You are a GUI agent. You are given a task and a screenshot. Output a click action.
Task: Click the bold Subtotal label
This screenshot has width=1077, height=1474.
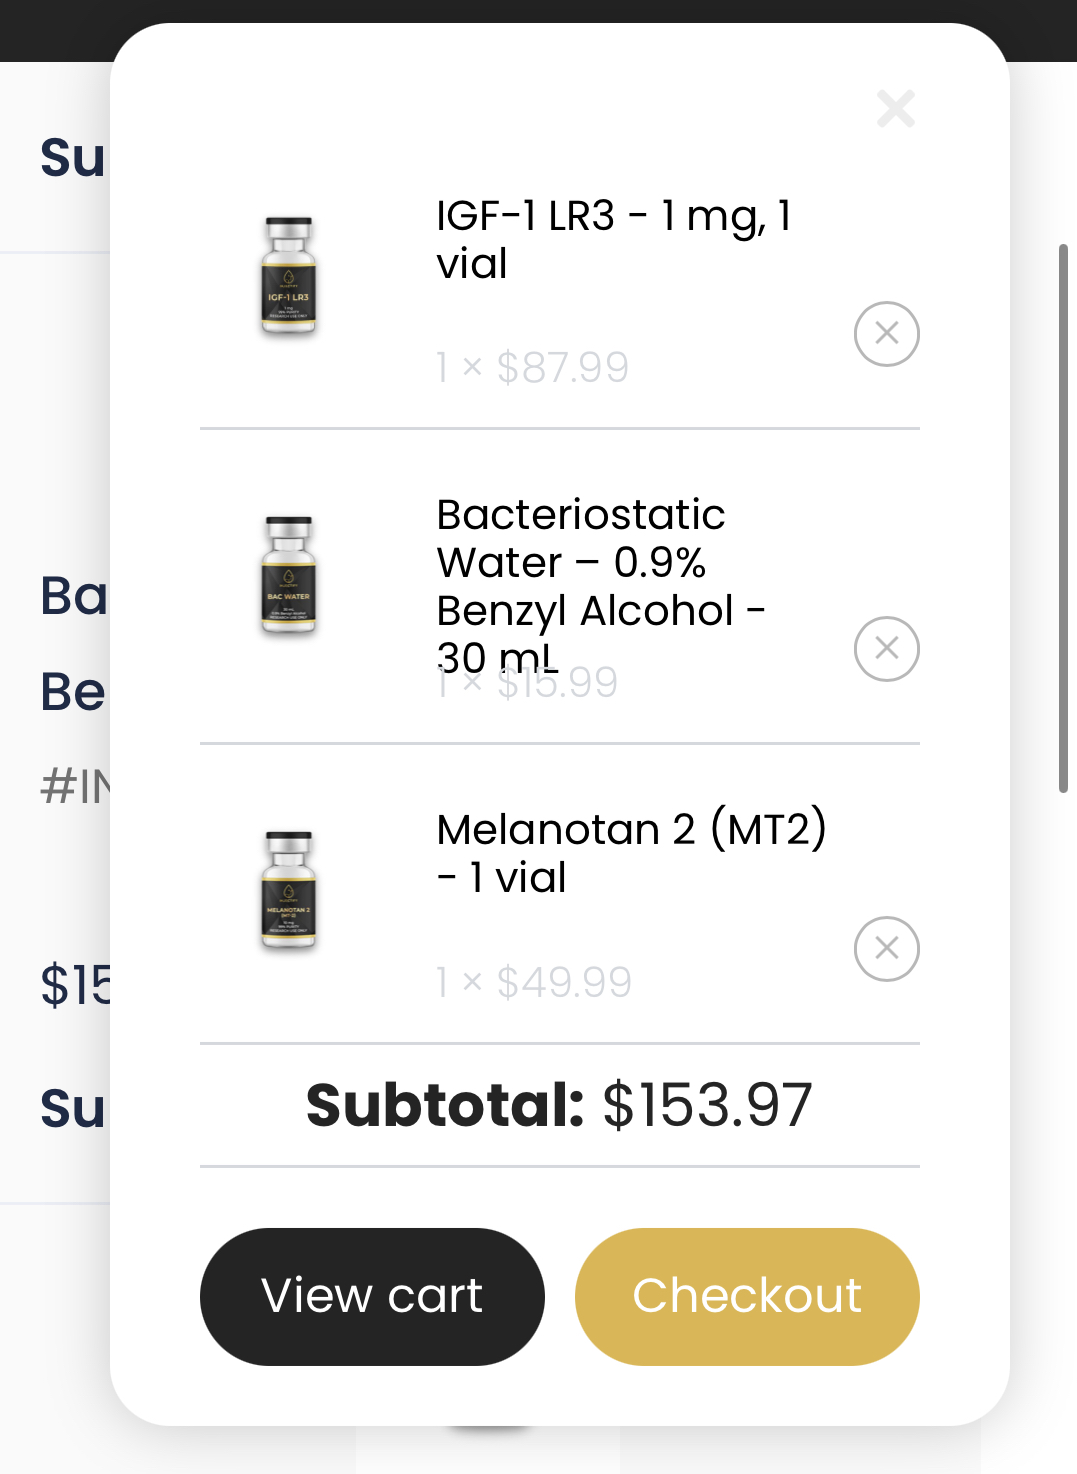coord(445,1105)
